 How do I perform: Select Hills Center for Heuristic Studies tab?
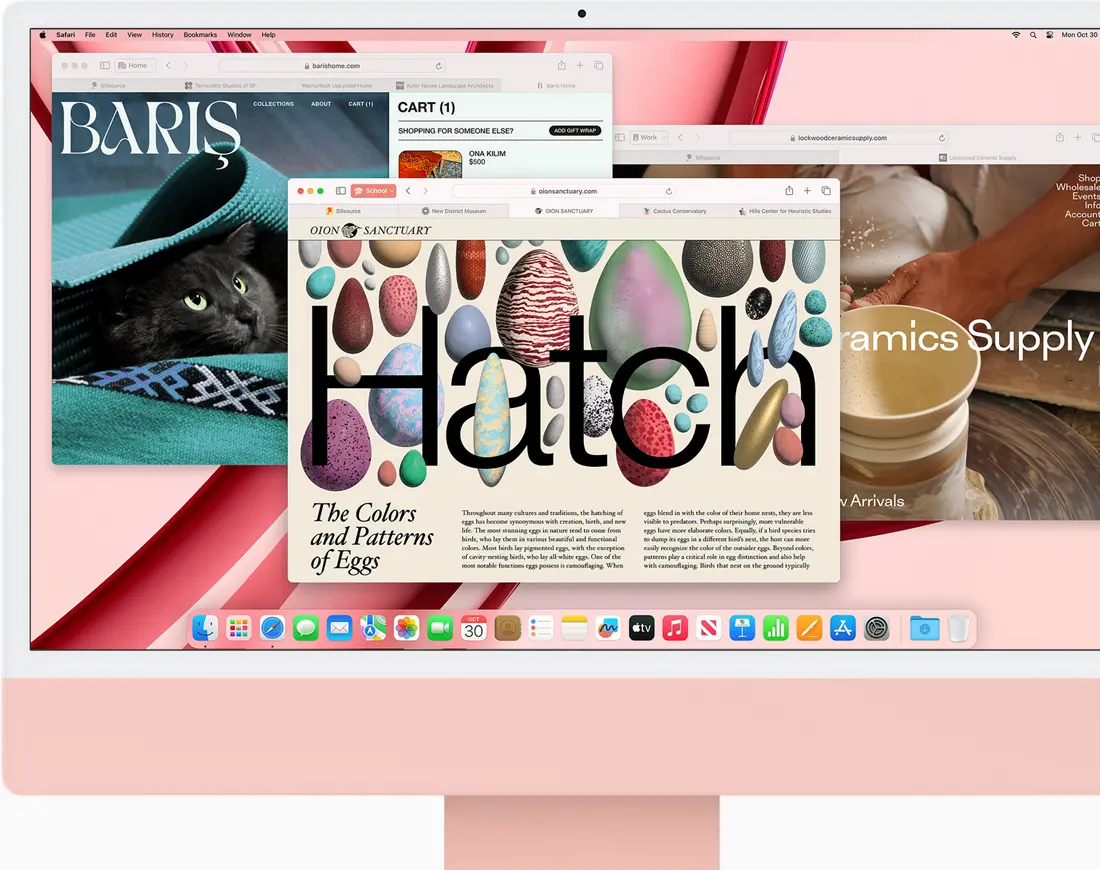[785, 210]
